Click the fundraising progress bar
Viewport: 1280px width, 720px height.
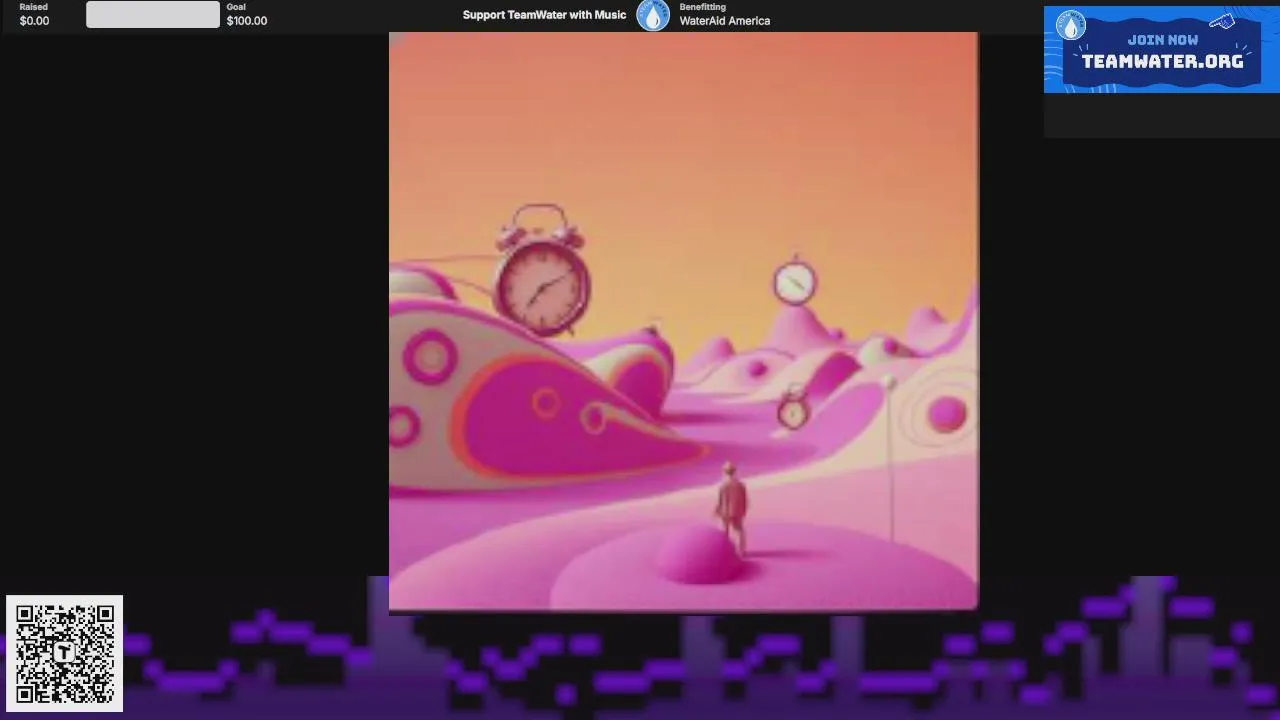pyautogui.click(x=153, y=14)
